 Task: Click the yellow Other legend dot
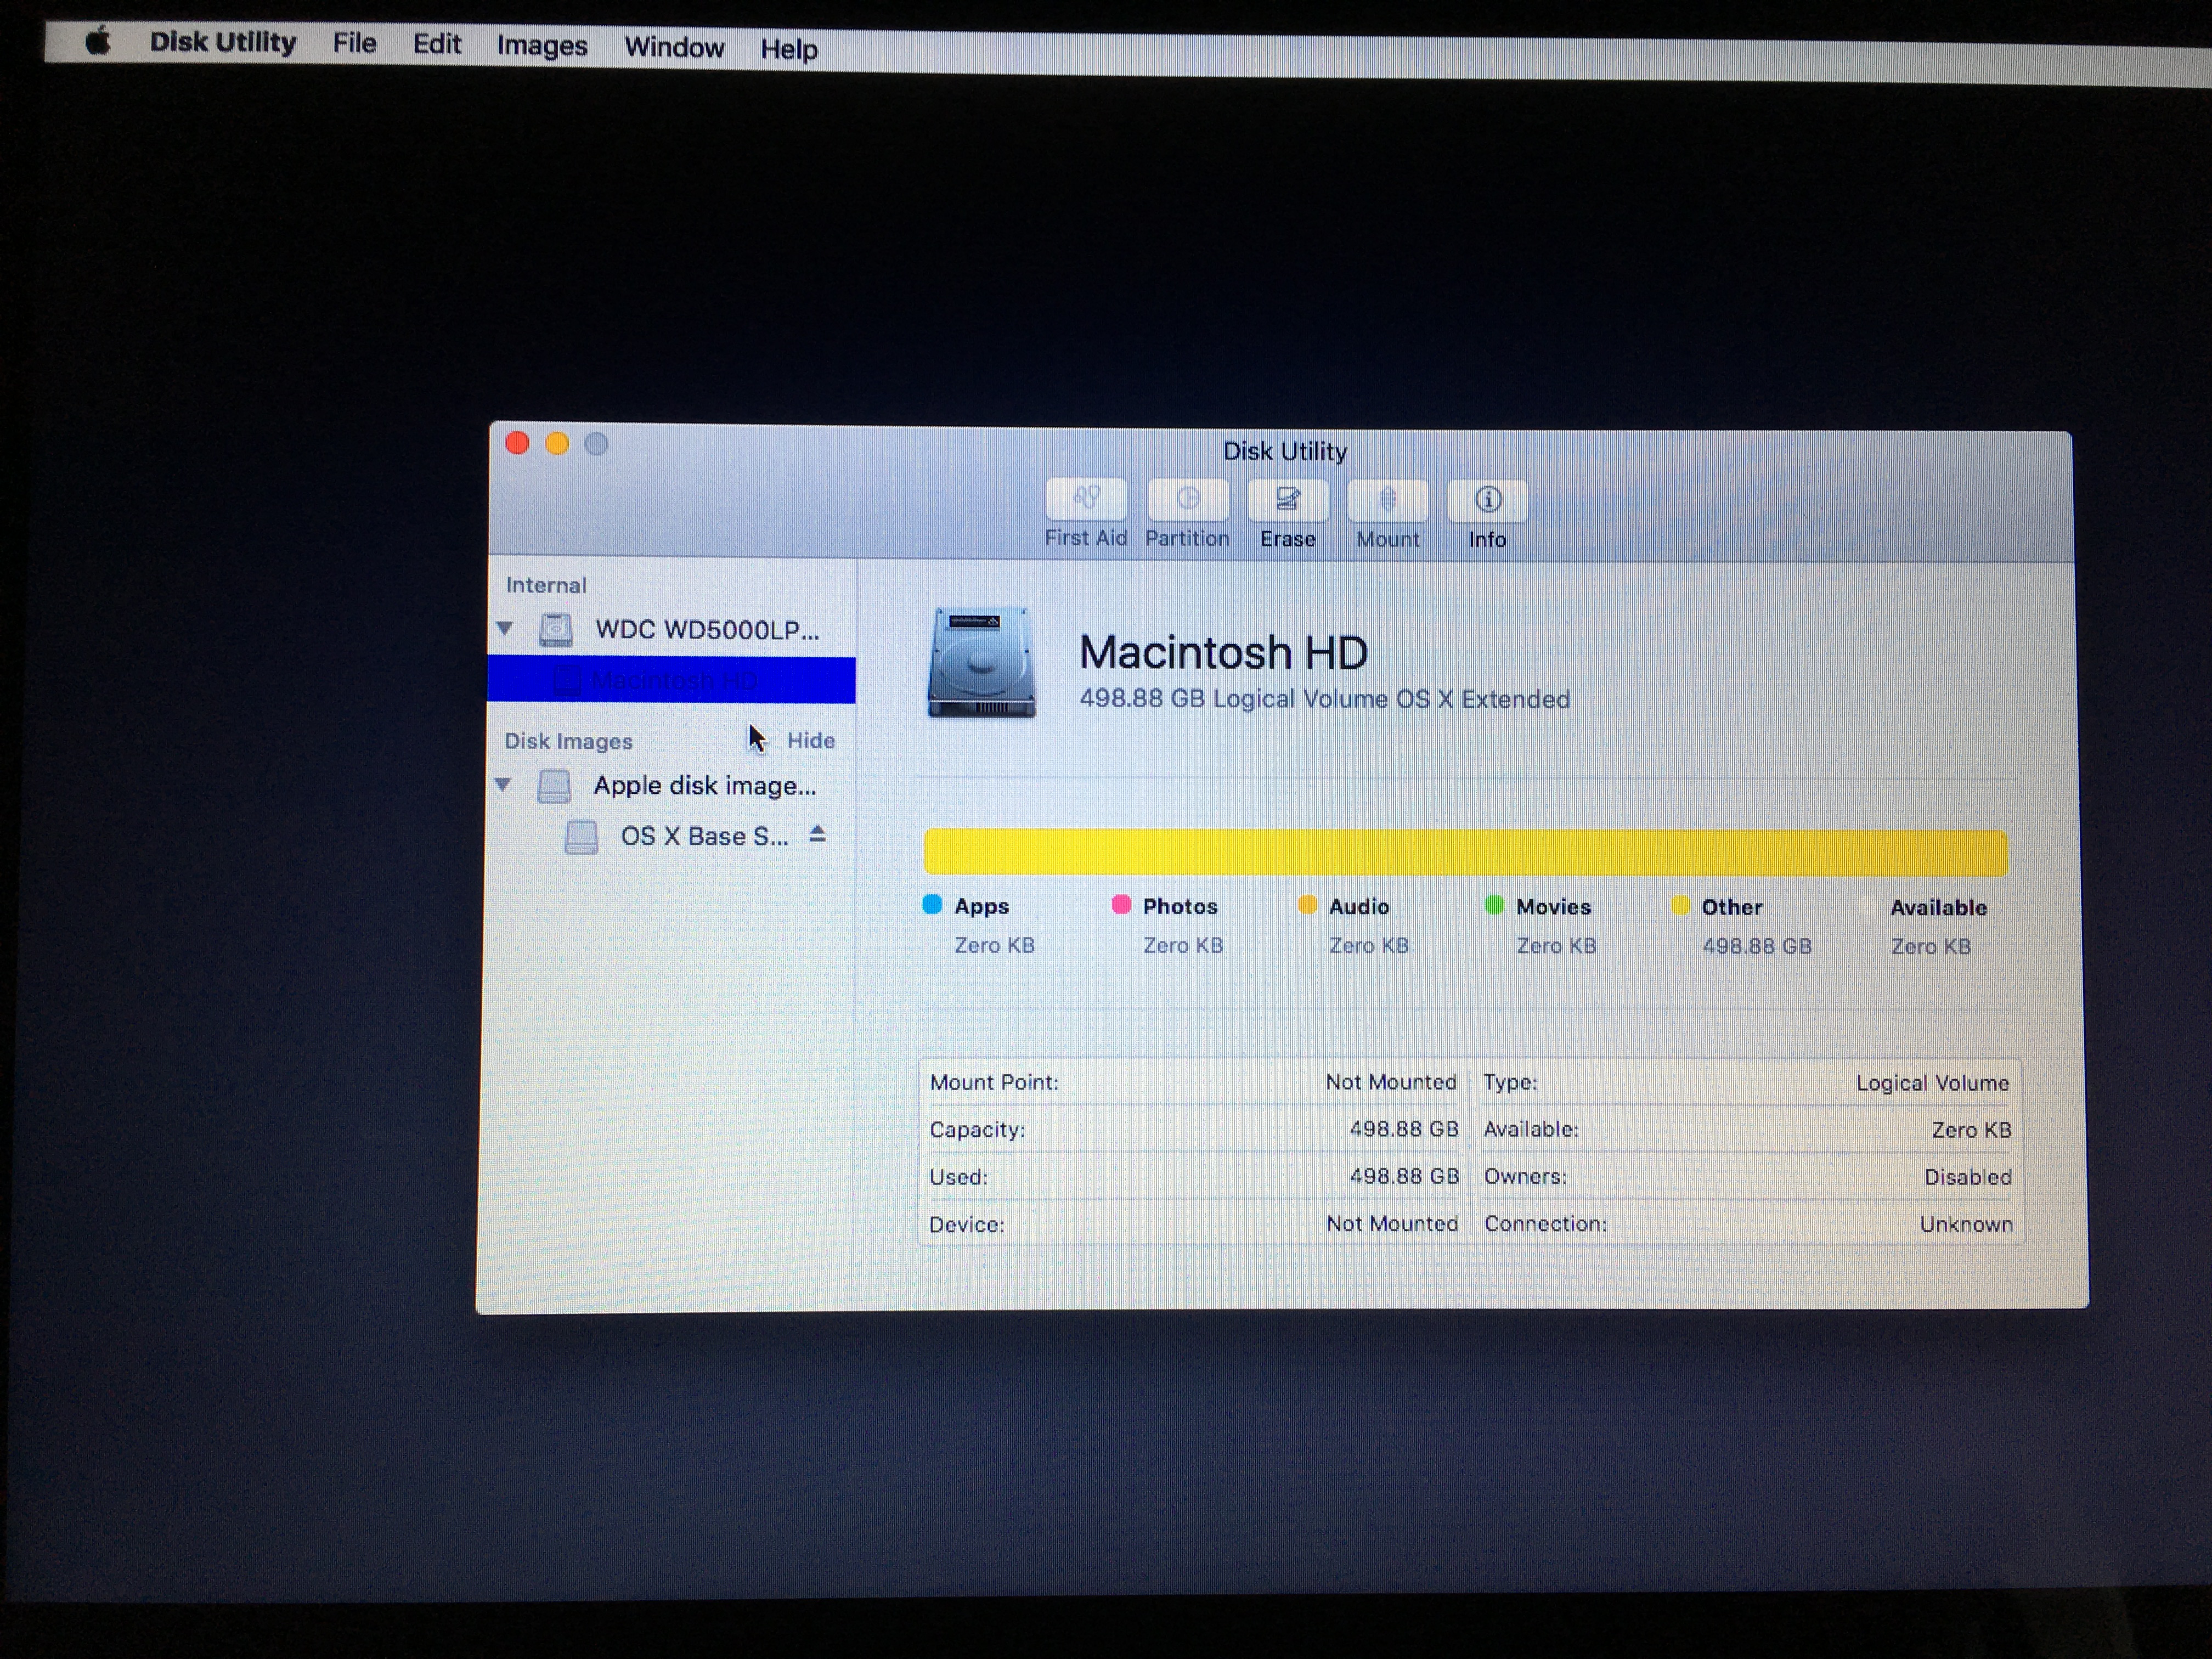tap(1680, 905)
